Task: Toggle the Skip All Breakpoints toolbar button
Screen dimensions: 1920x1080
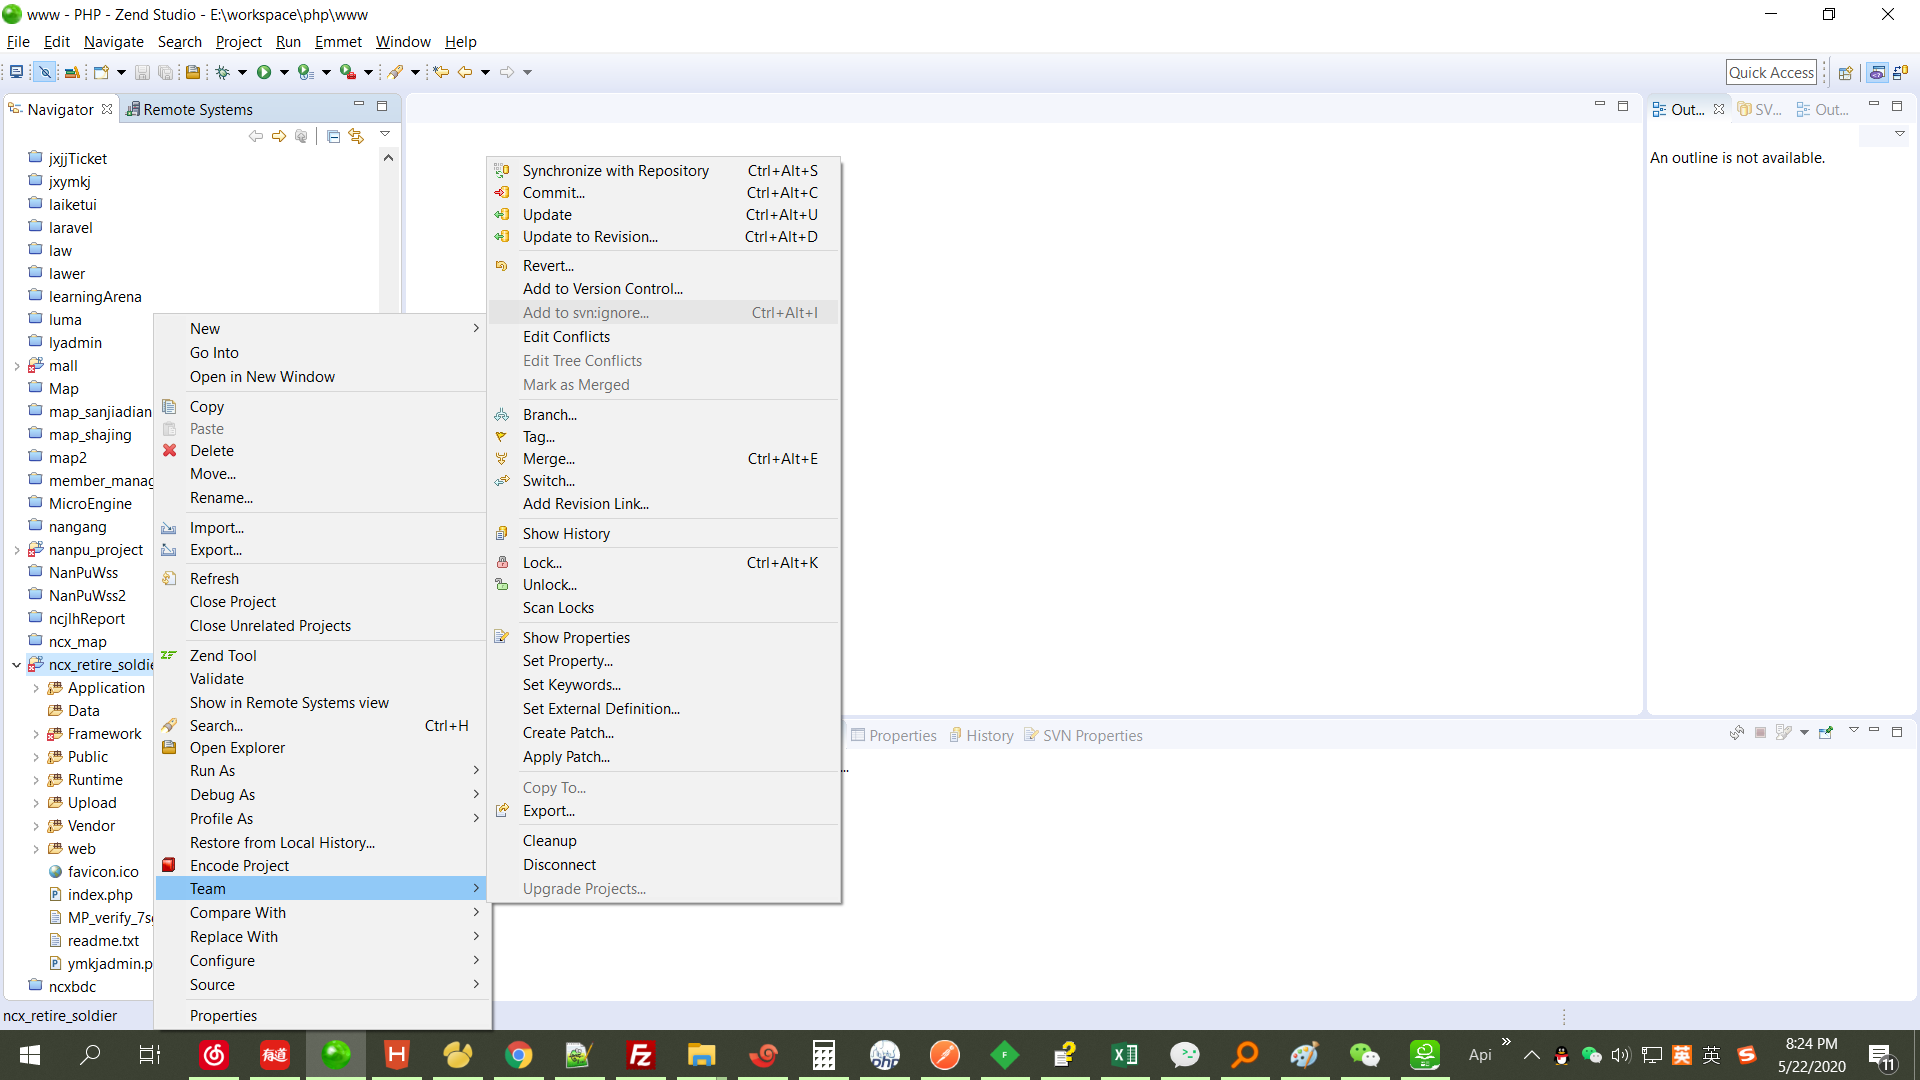Action: tap(45, 72)
